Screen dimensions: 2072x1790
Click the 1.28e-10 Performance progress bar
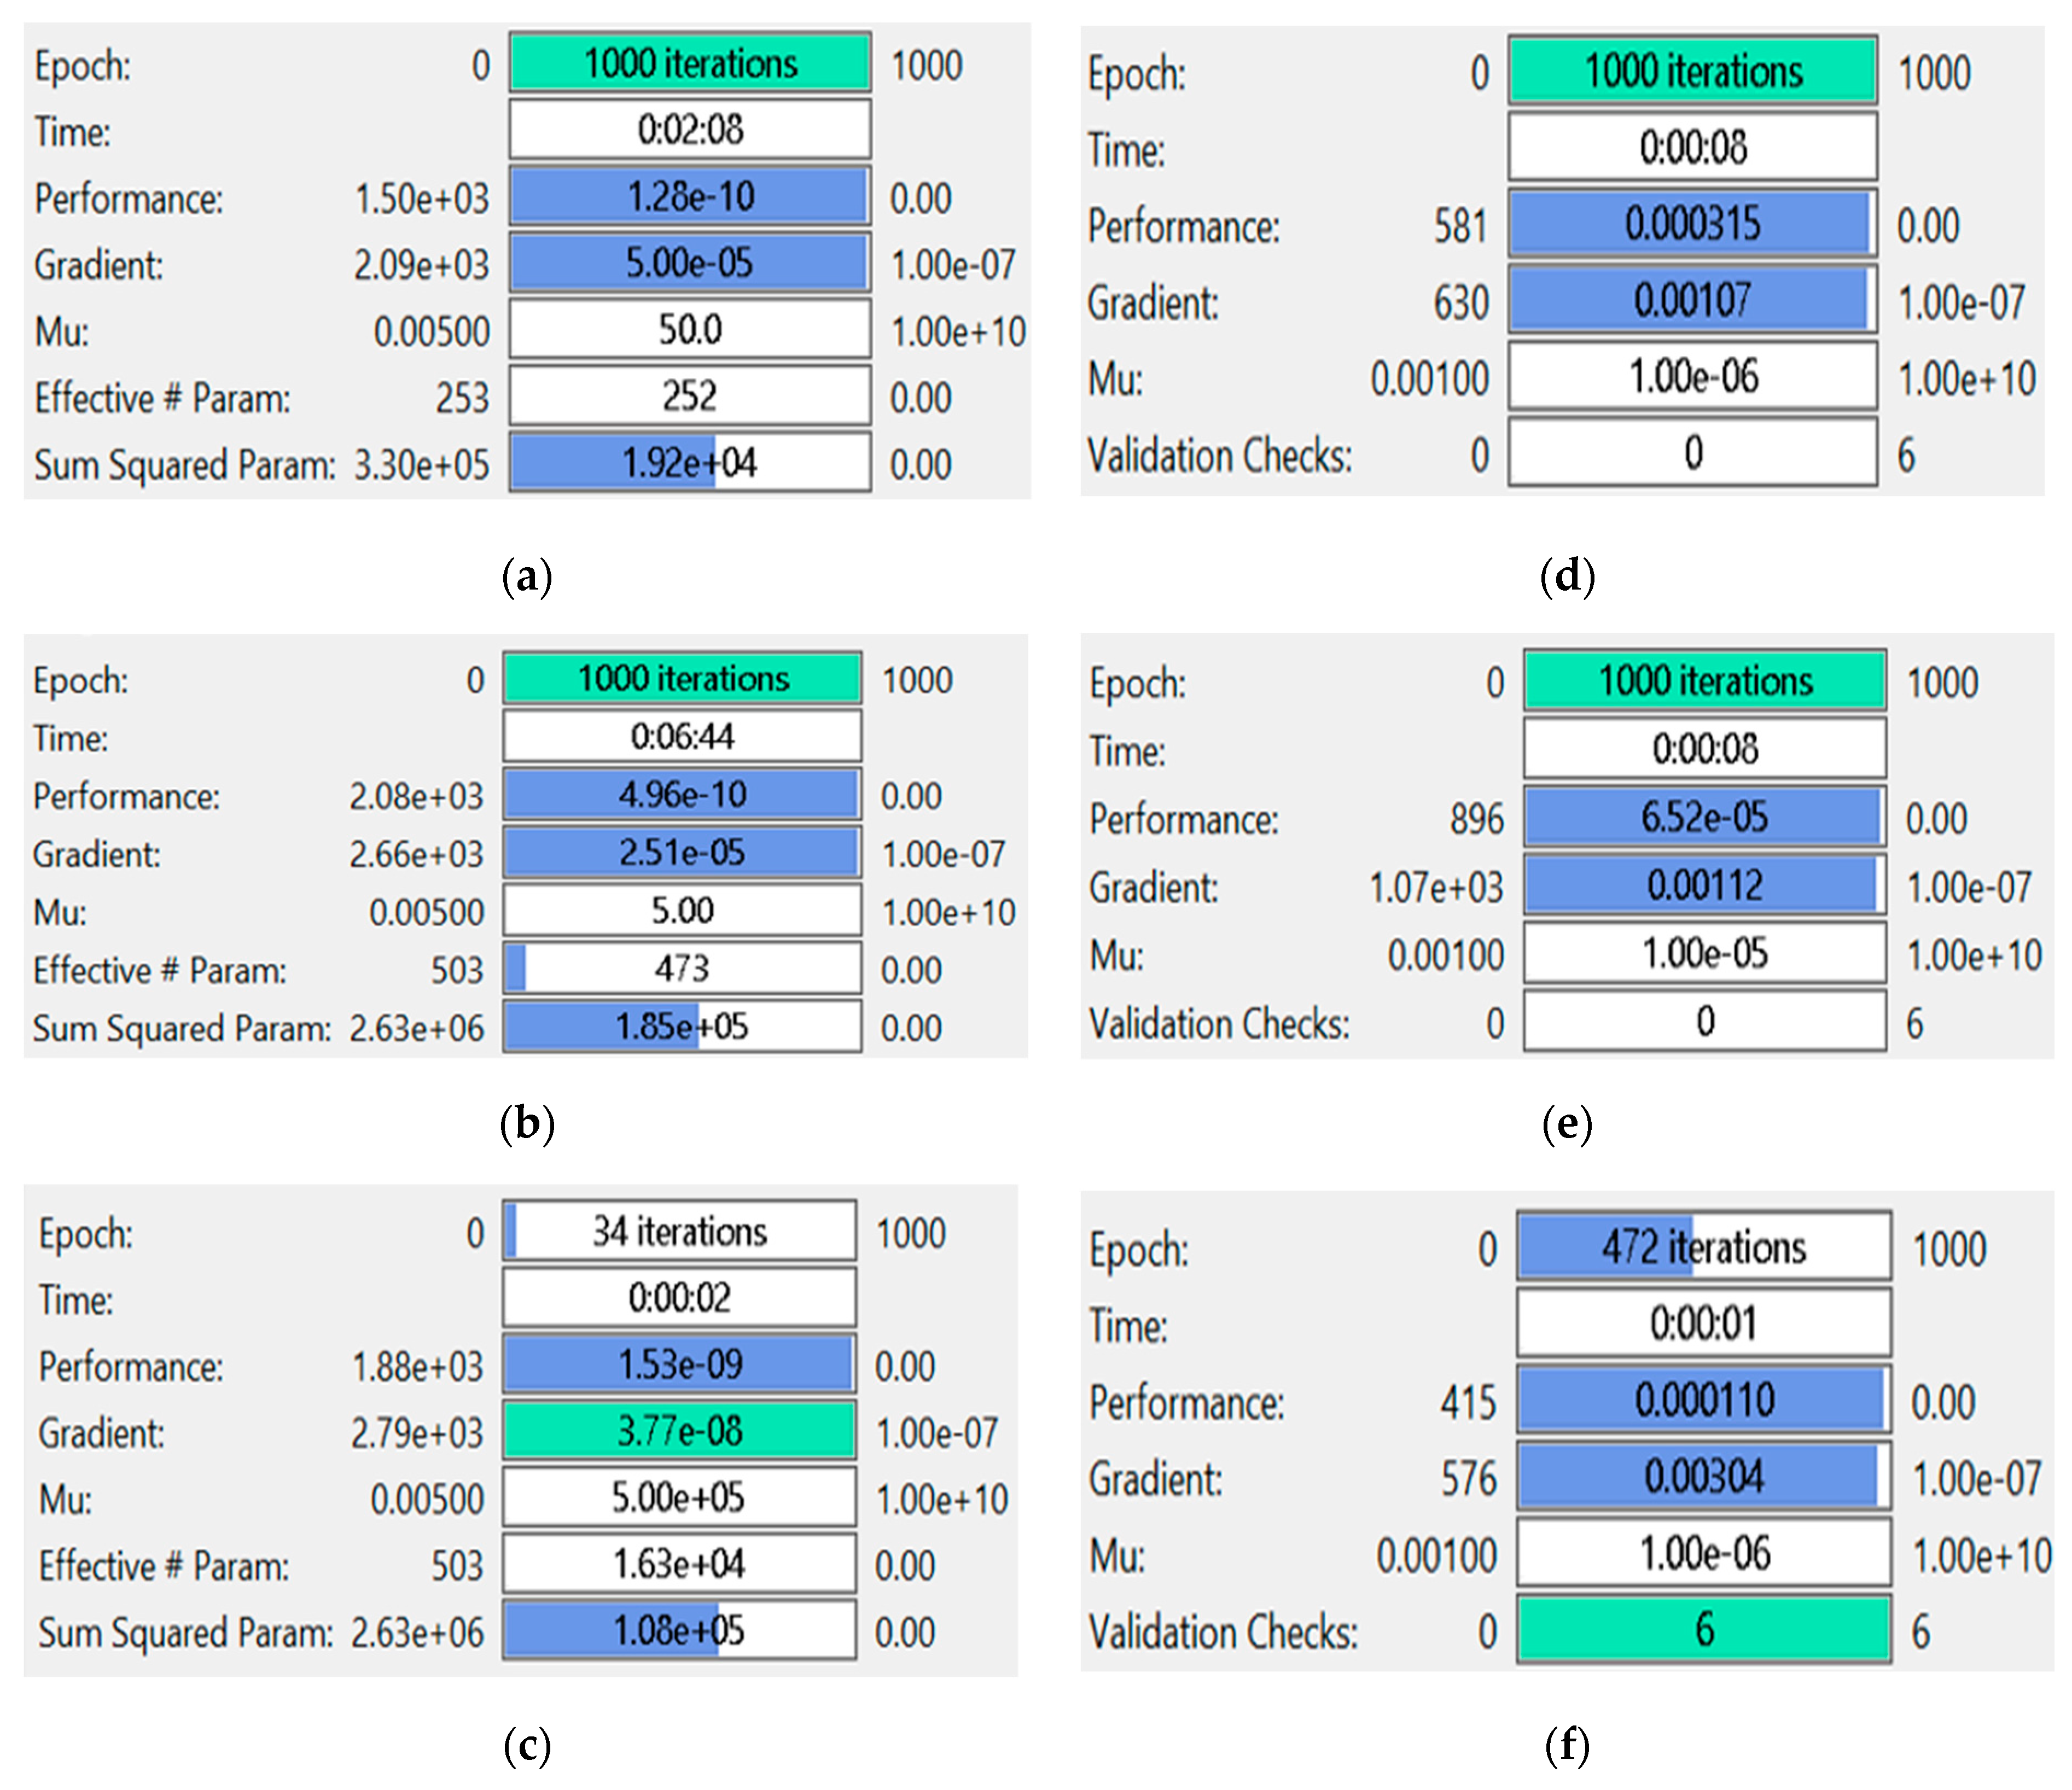point(689,196)
